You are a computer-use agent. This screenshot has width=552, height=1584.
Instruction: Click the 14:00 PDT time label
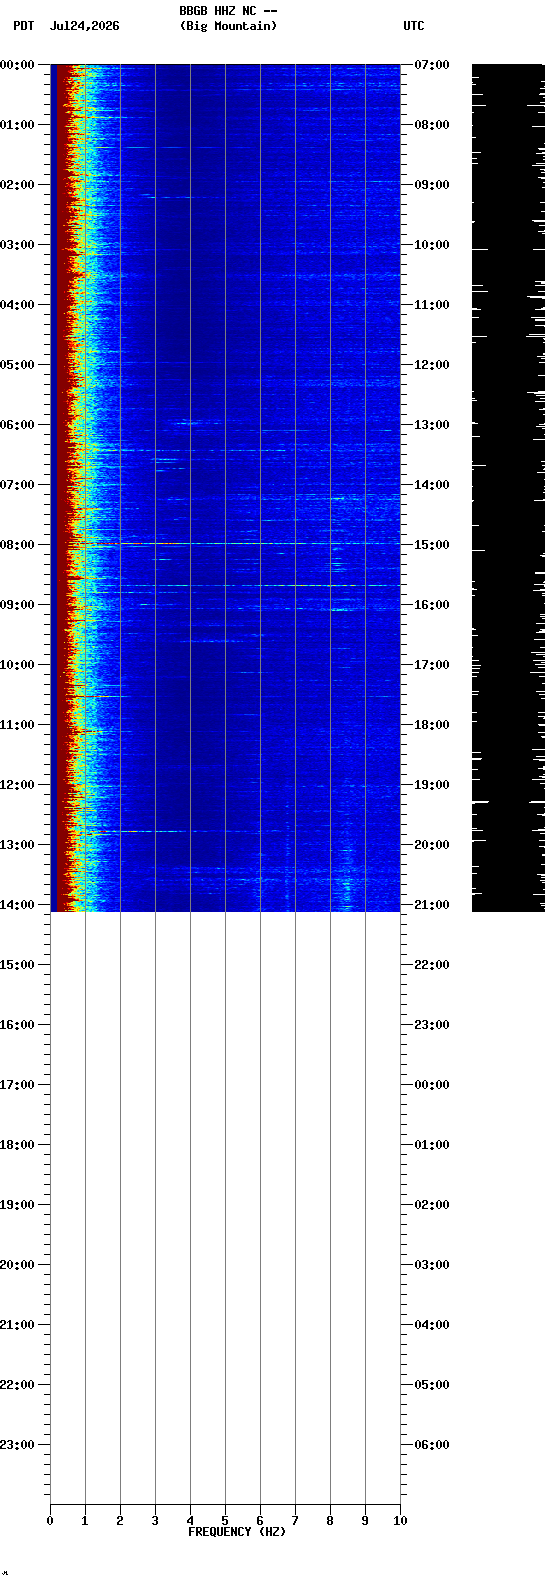point(17,905)
